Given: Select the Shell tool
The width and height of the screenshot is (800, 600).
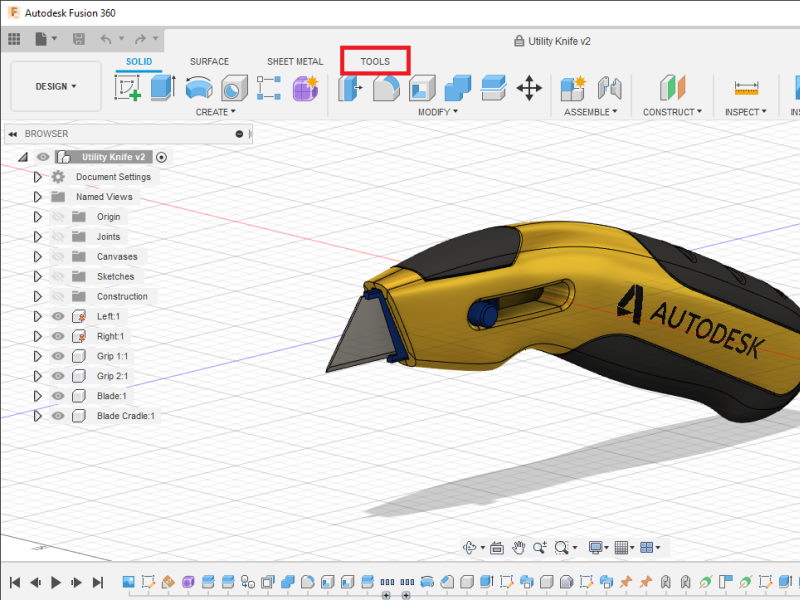Looking at the screenshot, I should coord(422,88).
